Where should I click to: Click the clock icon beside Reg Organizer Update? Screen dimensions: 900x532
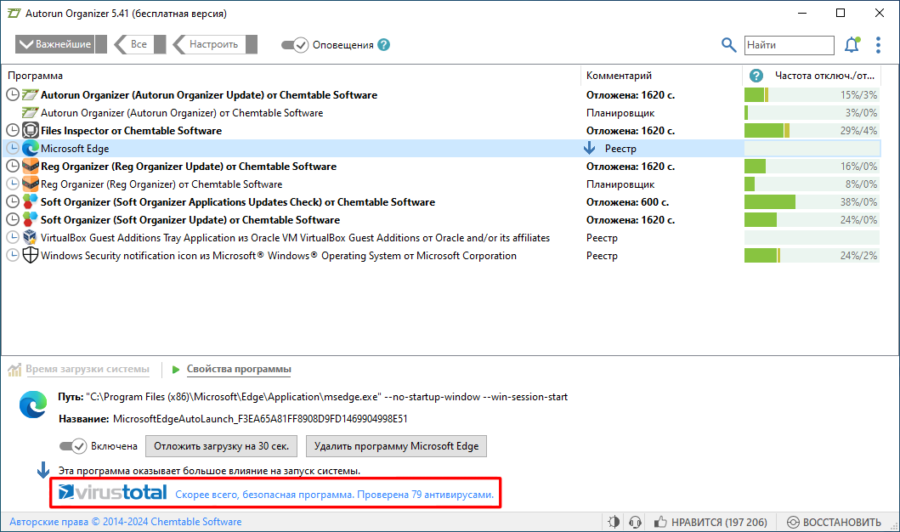pyautogui.click(x=13, y=166)
